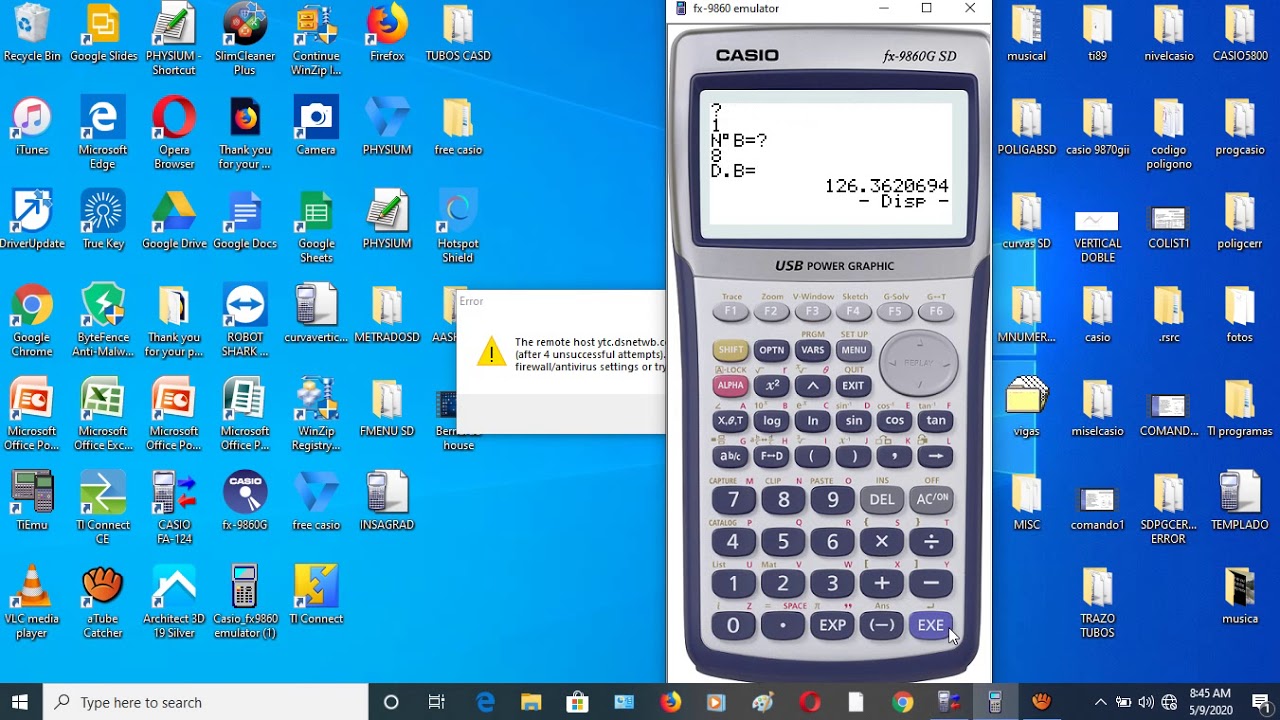Click the plus key on calculator
1280x720 pixels.
882,583
